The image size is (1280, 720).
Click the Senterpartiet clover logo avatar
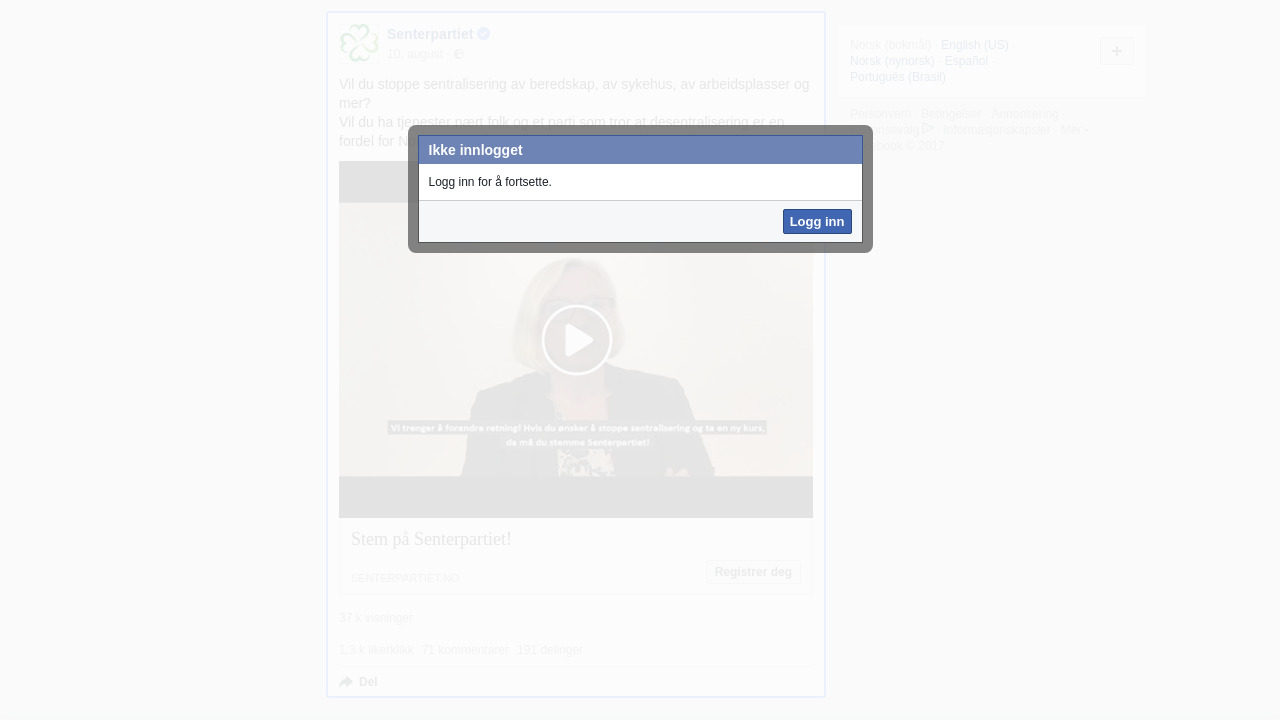(359, 43)
